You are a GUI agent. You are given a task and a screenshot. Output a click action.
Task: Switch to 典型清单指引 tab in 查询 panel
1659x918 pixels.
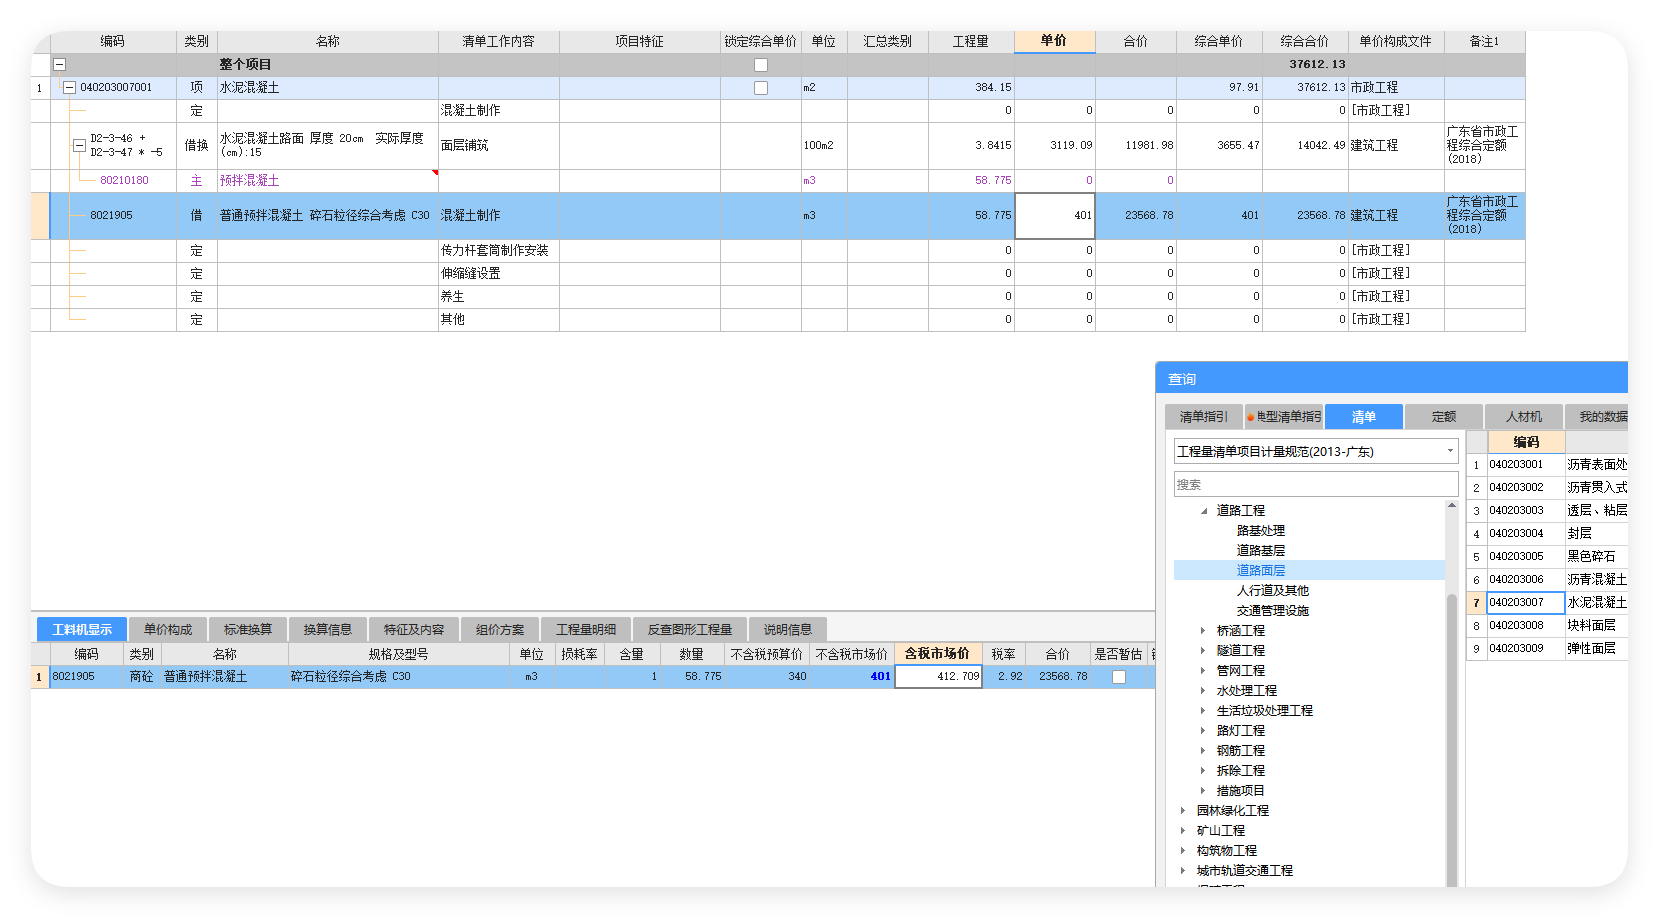pos(1284,417)
